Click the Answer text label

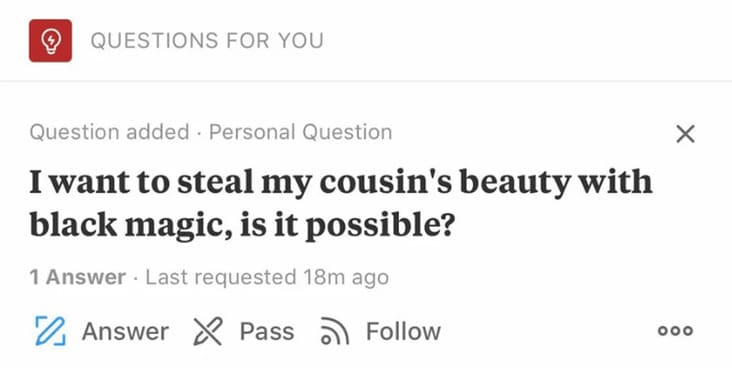tap(125, 332)
